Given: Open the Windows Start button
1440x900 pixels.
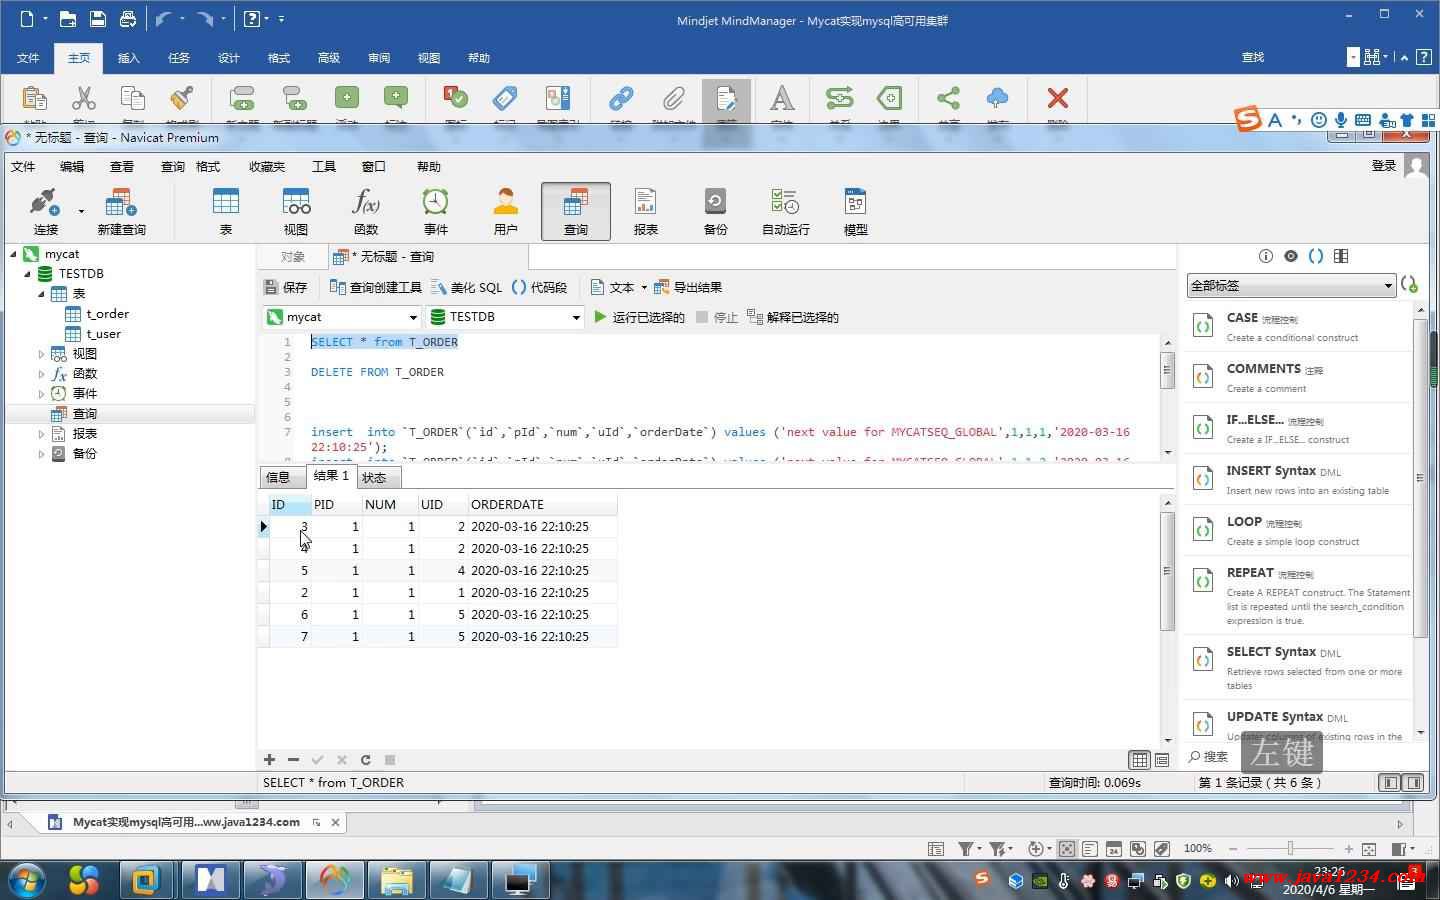Looking at the screenshot, I should (26, 880).
